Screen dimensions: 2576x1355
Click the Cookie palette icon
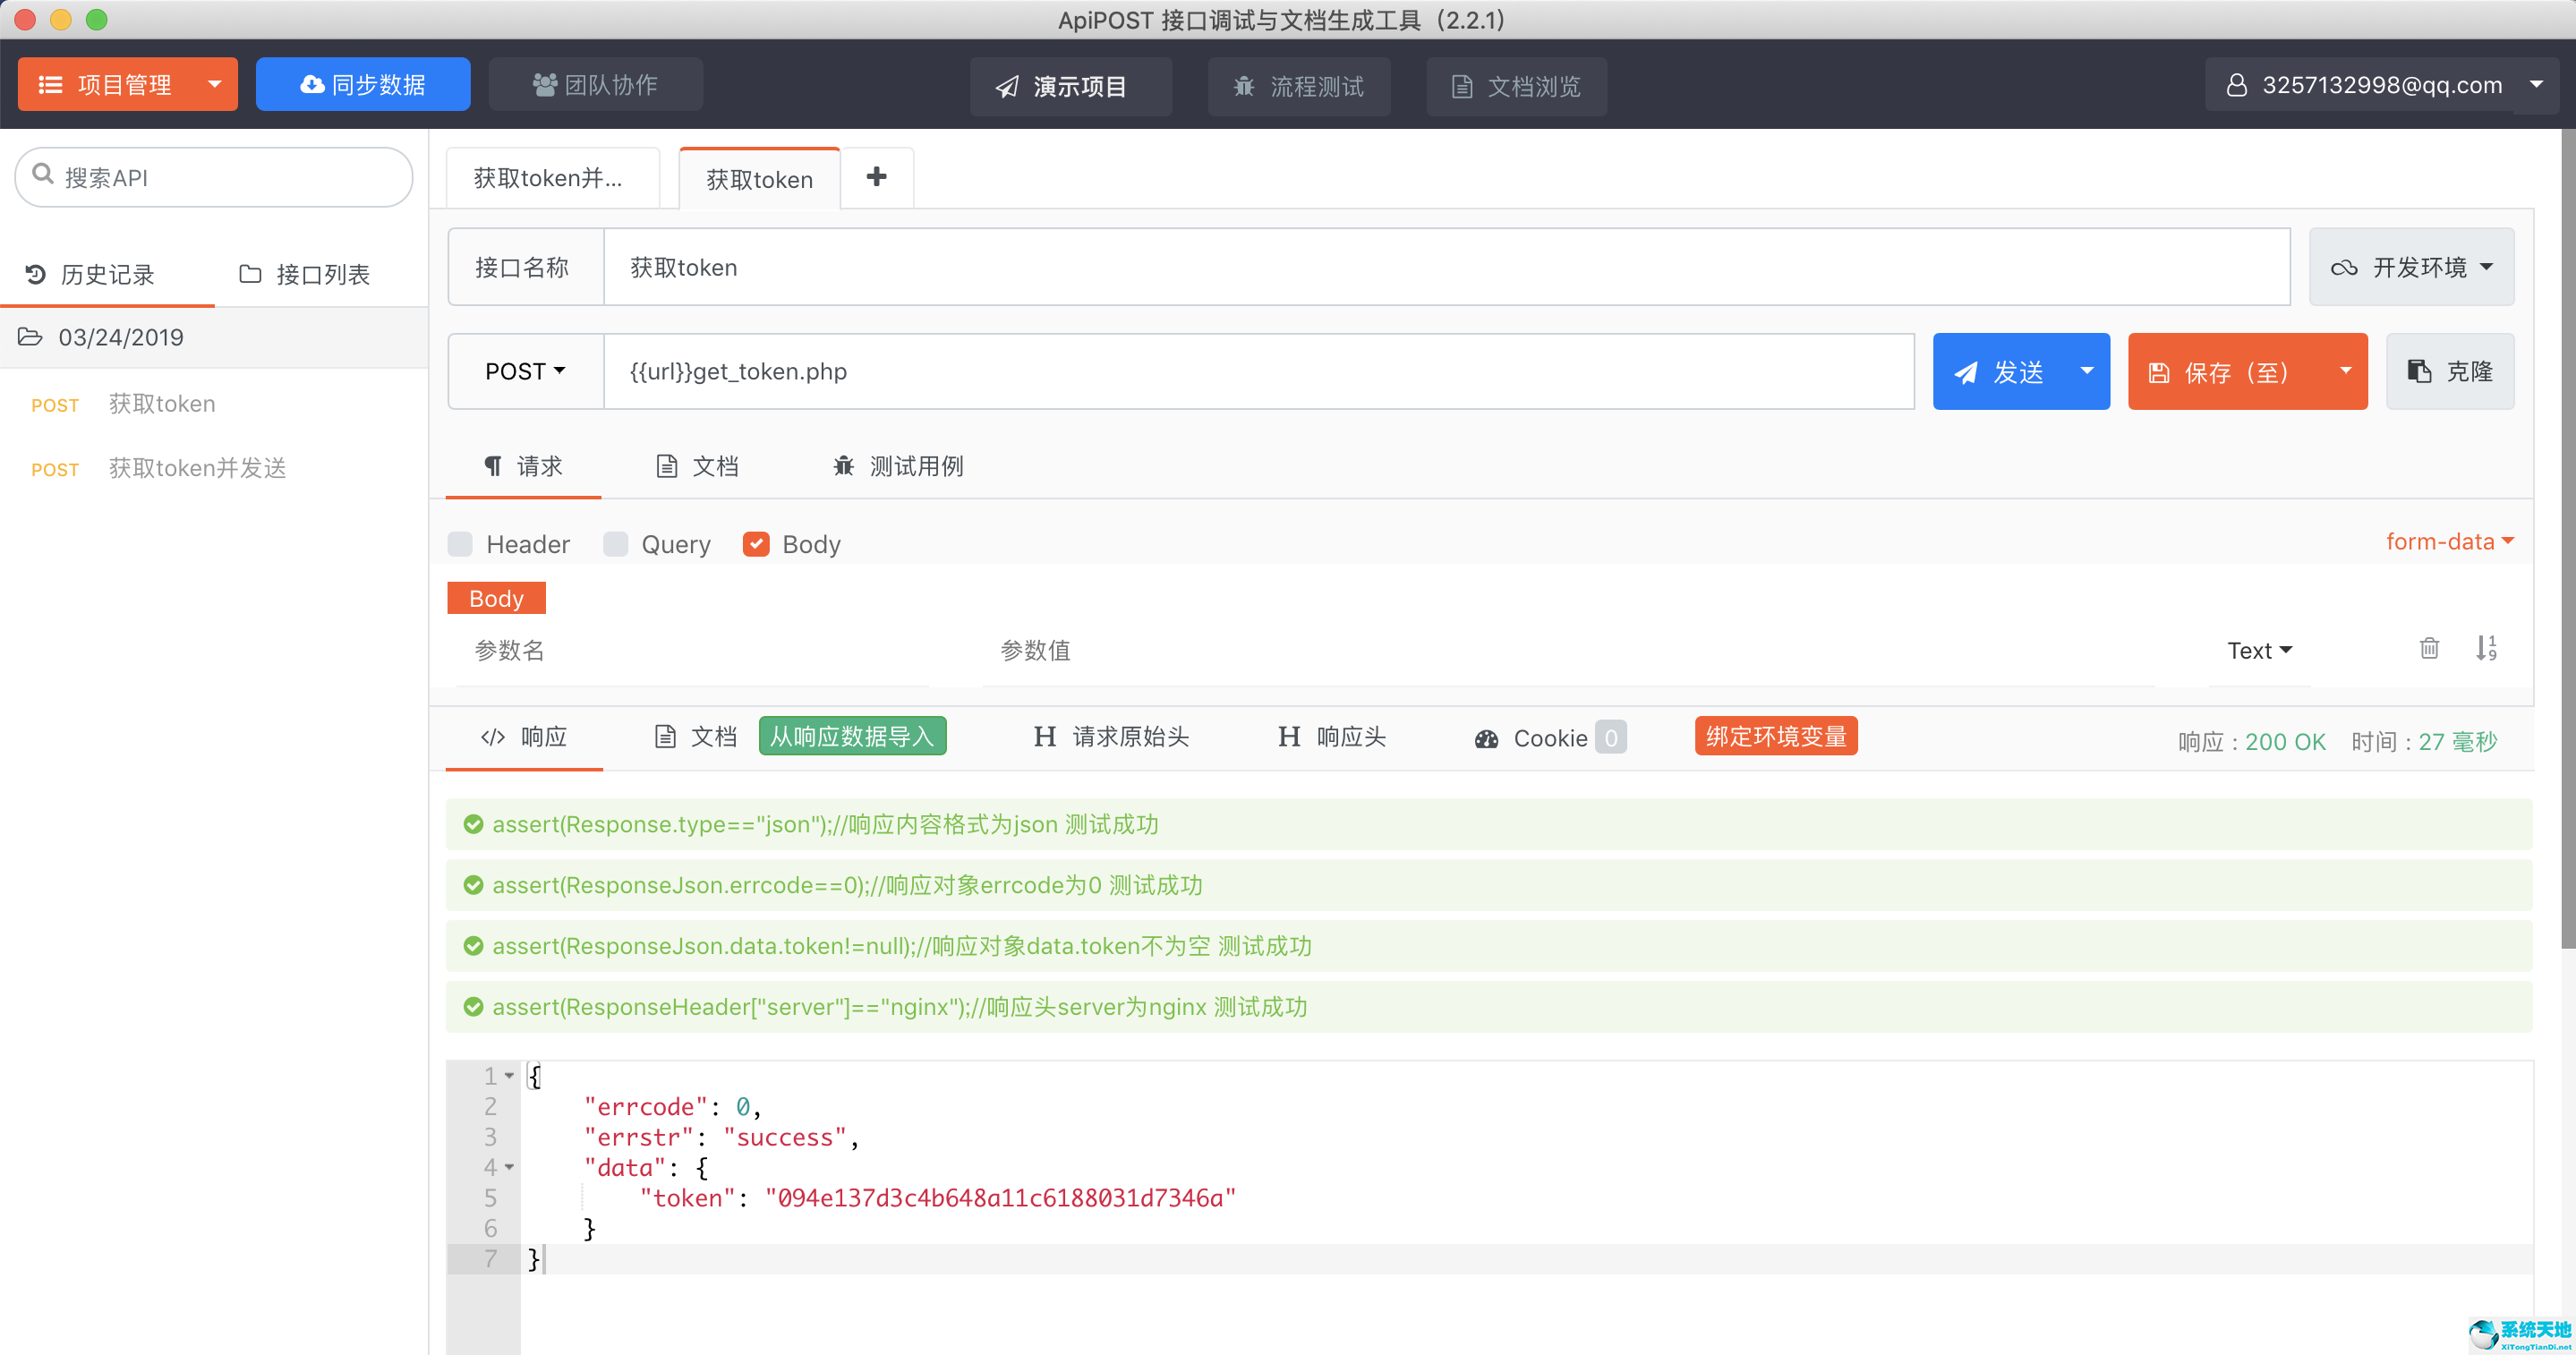[x=1487, y=739]
